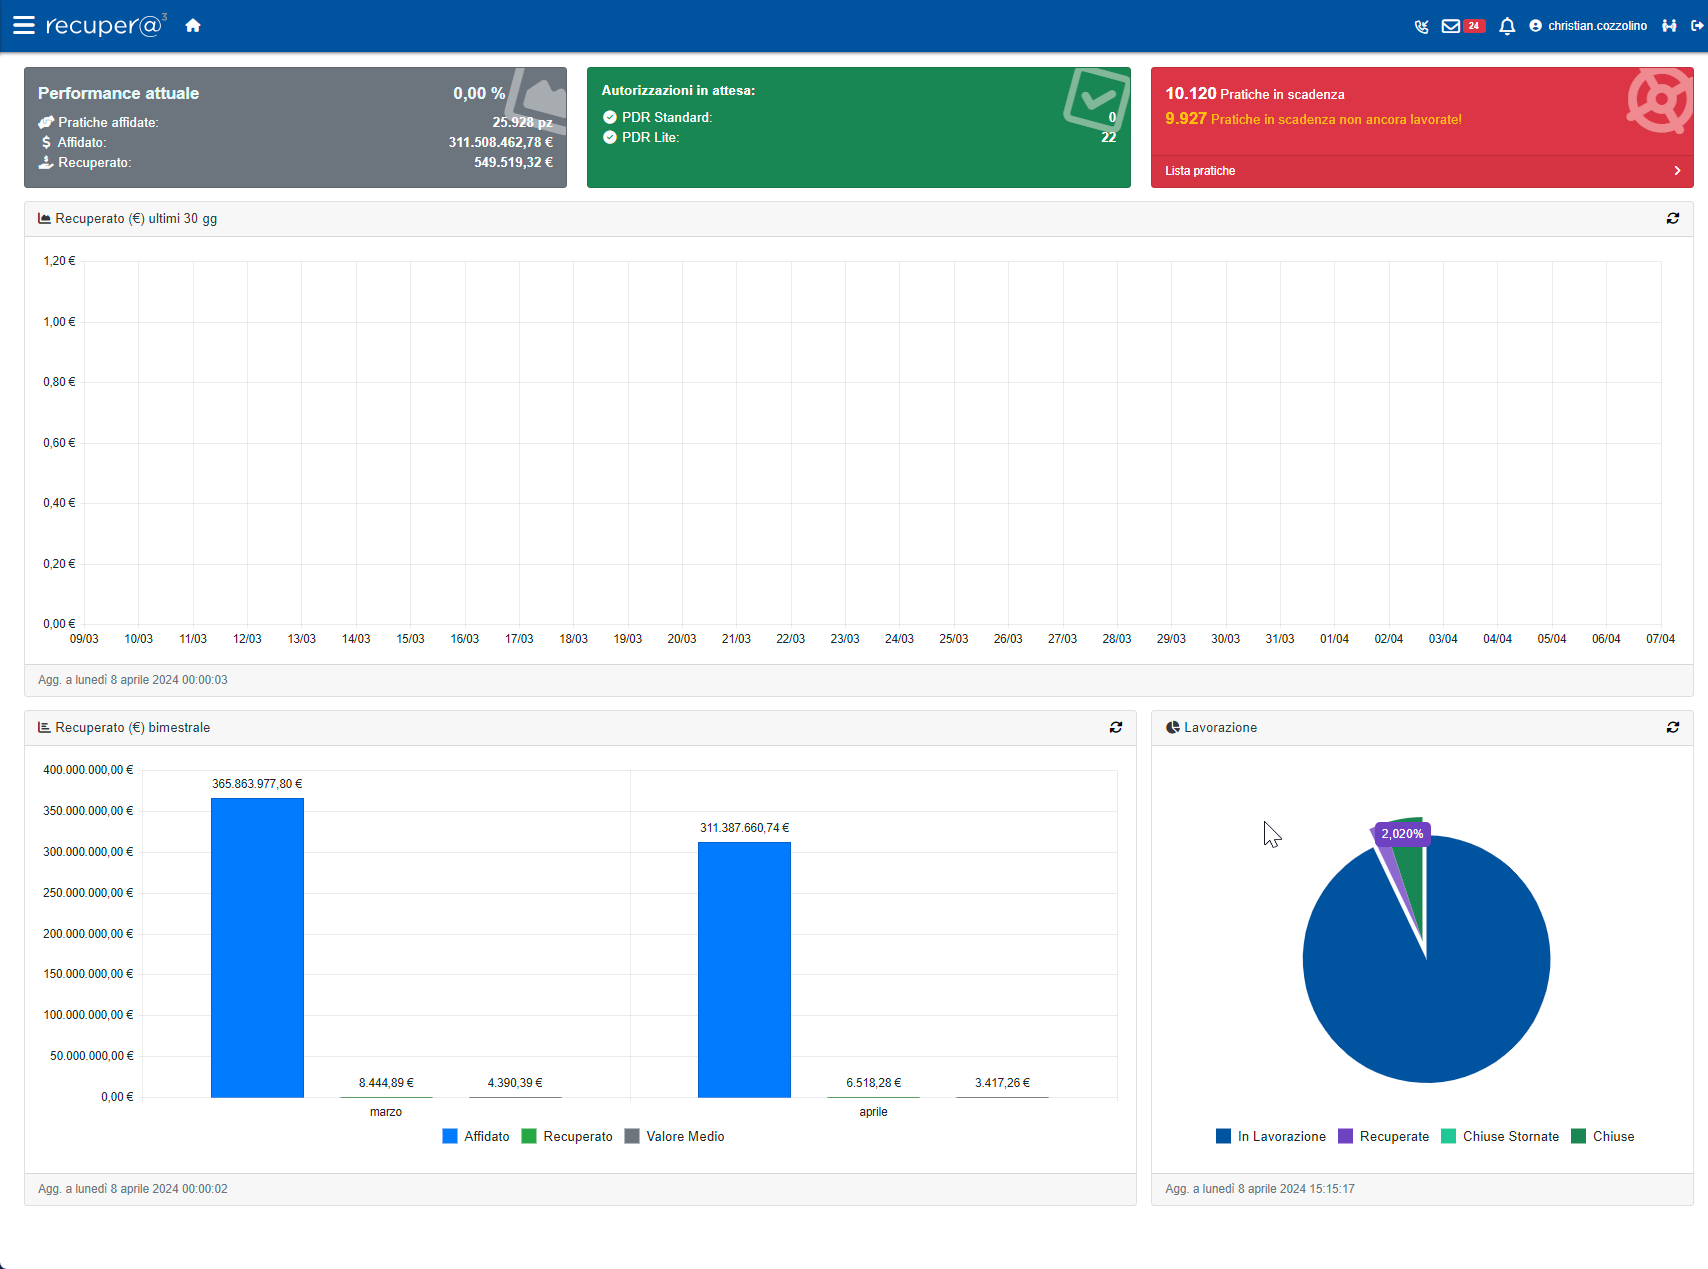The height and width of the screenshot is (1269, 1708).
Task: Log out using the exit icon
Action: pyautogui.click(x=1697, y=26)
